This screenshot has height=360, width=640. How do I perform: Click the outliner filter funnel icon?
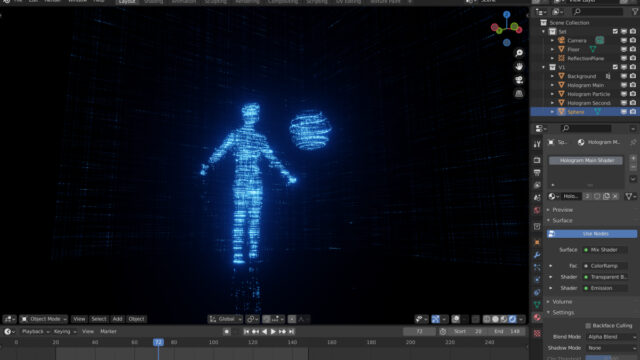635,12
